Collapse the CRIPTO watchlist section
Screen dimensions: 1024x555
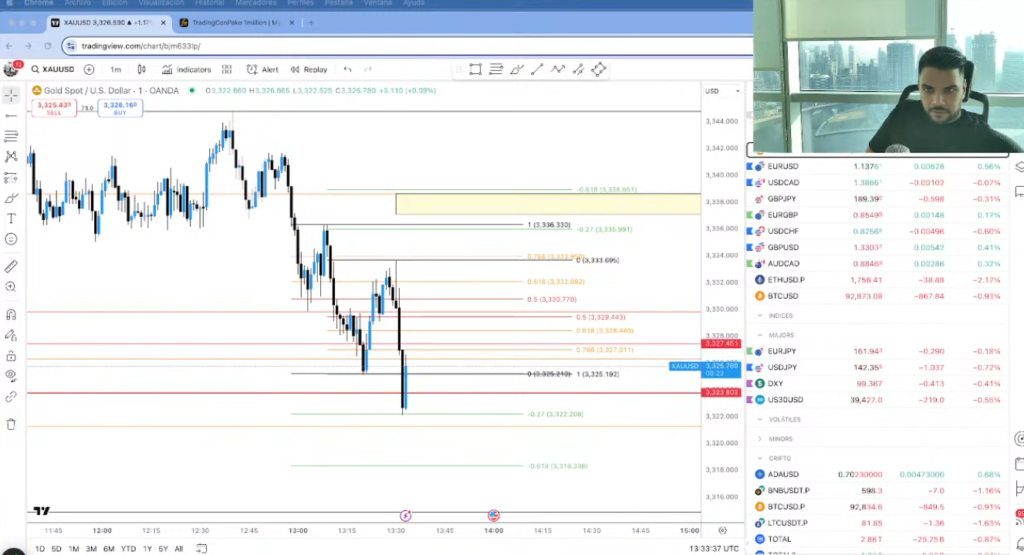coord(760,458)
